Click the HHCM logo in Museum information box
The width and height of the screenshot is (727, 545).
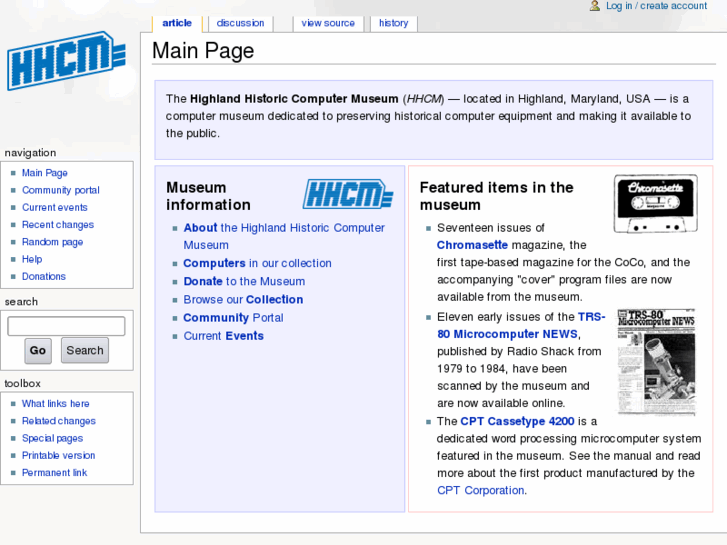(348, 194)
